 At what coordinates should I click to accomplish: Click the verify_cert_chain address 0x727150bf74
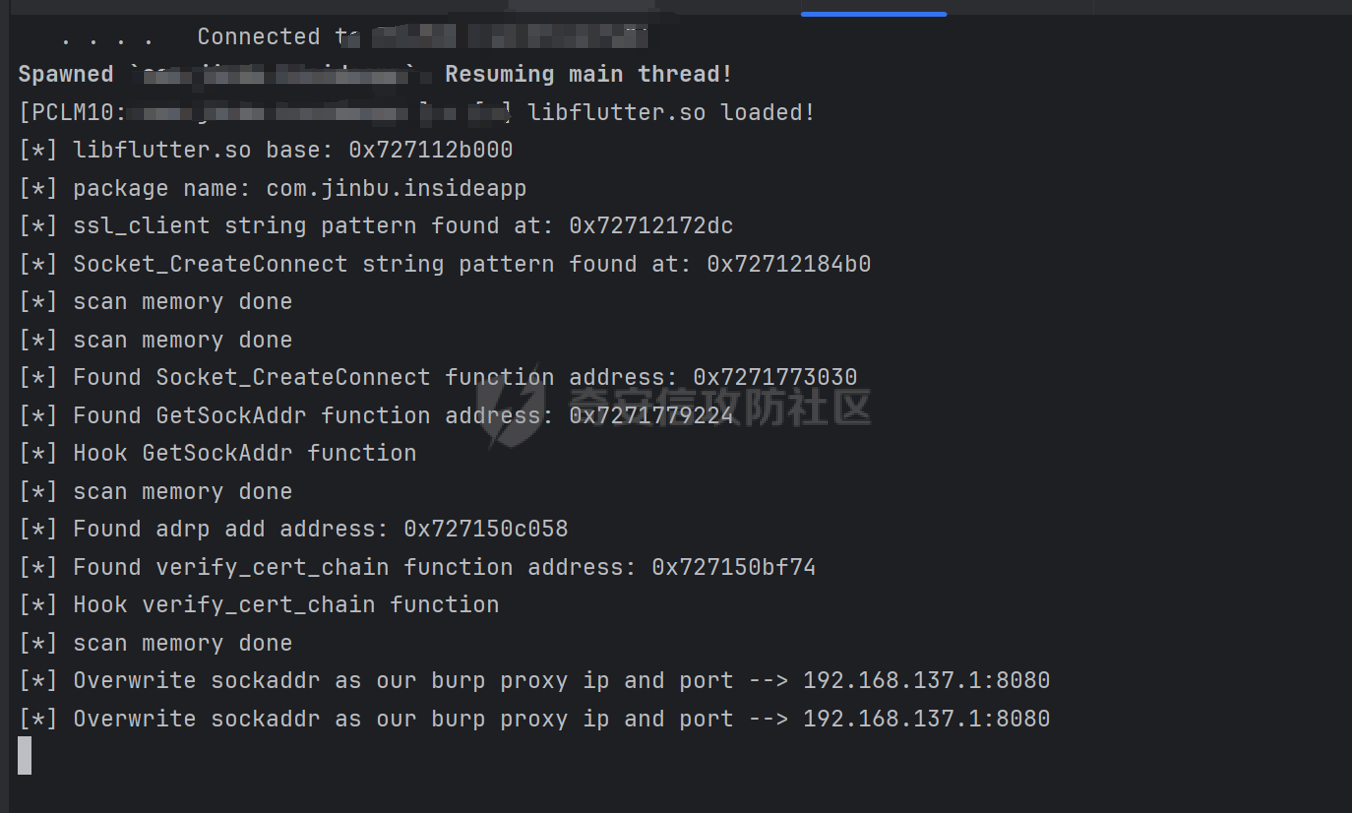tap(734, 567)
